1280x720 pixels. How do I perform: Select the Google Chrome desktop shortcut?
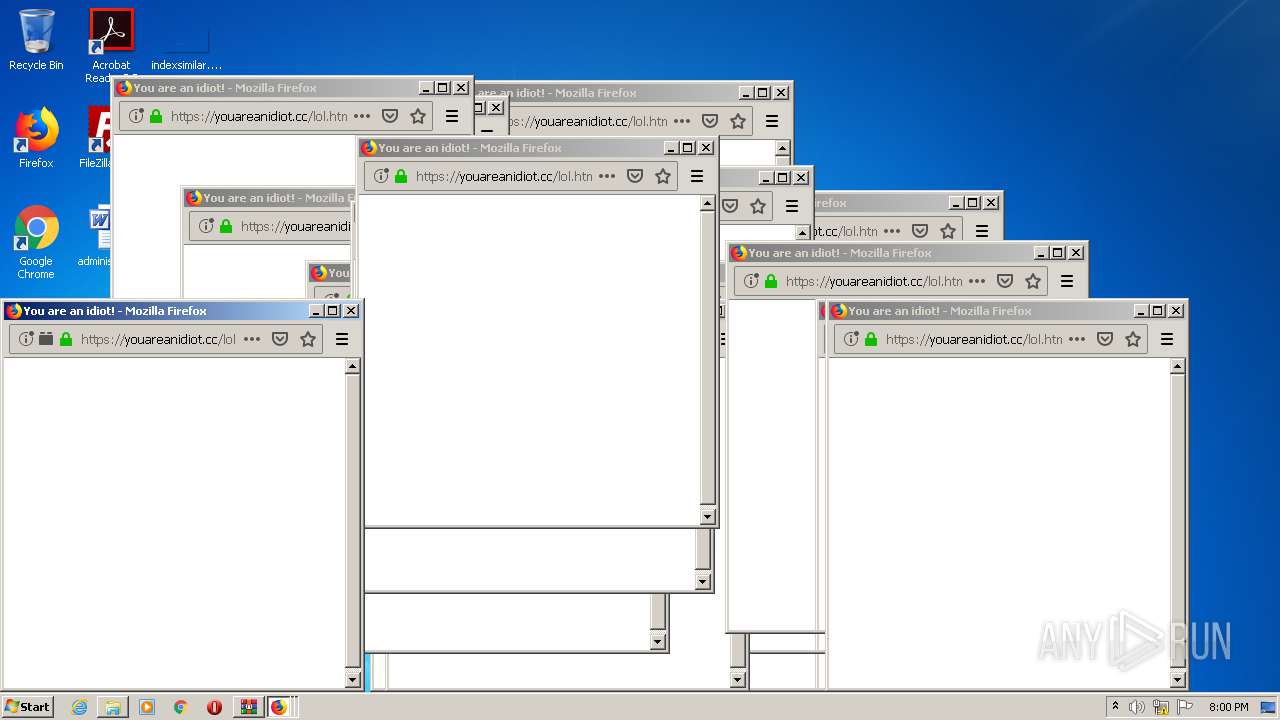(36, 242)
